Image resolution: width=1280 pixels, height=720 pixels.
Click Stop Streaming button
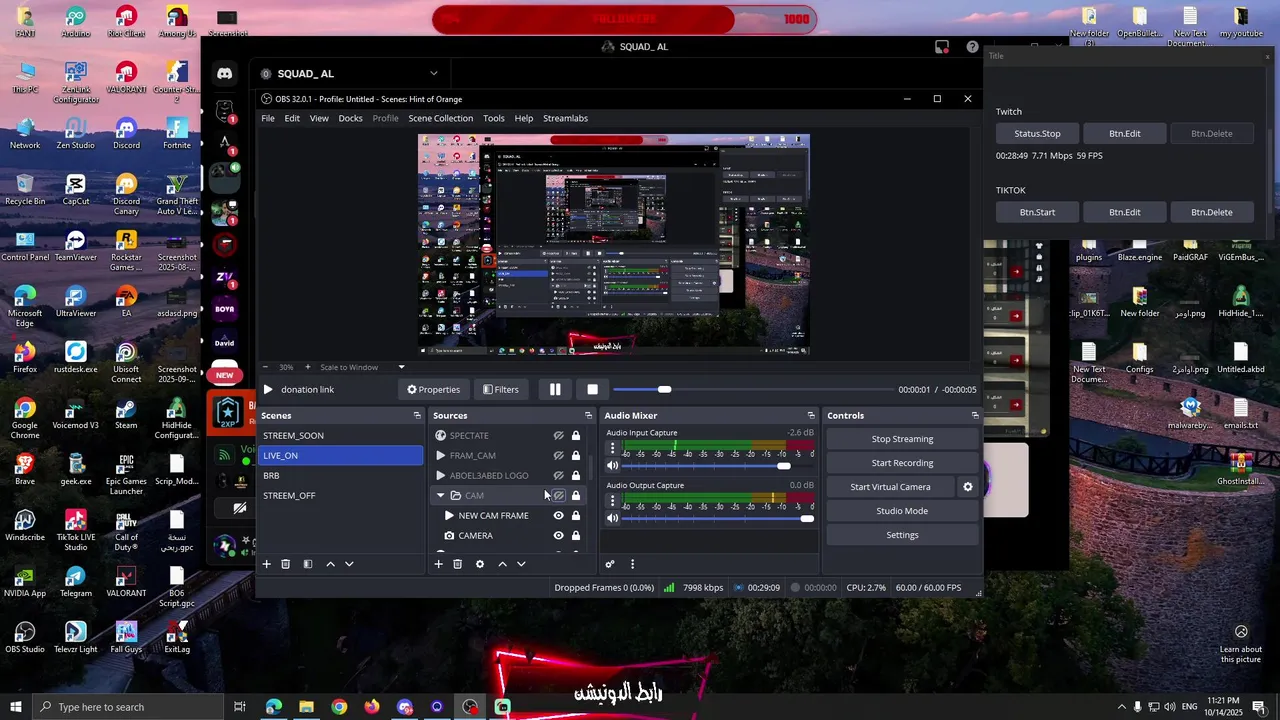(x=902, y=439)
